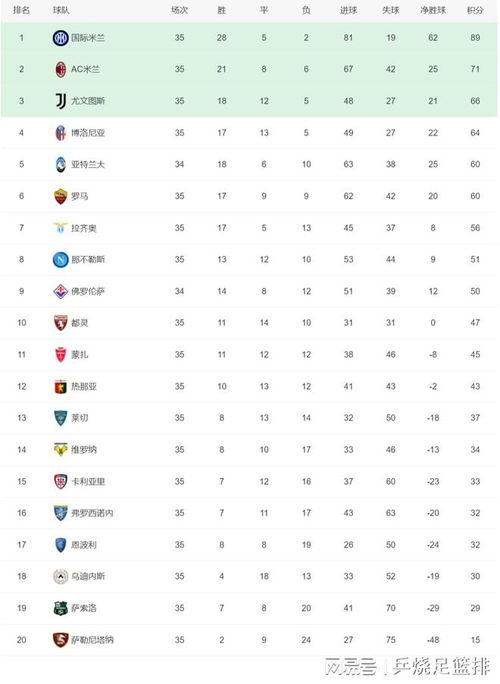
Task: Click the Torino (都灵) bull crest
Action: [61, 323]
